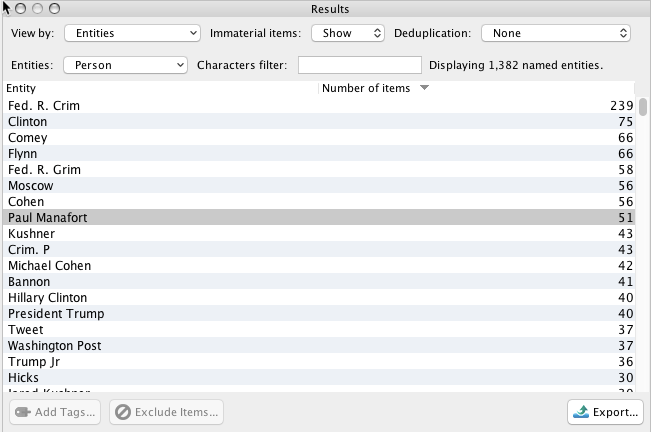Select the Clinton entity row

click(x=319, y=122)
